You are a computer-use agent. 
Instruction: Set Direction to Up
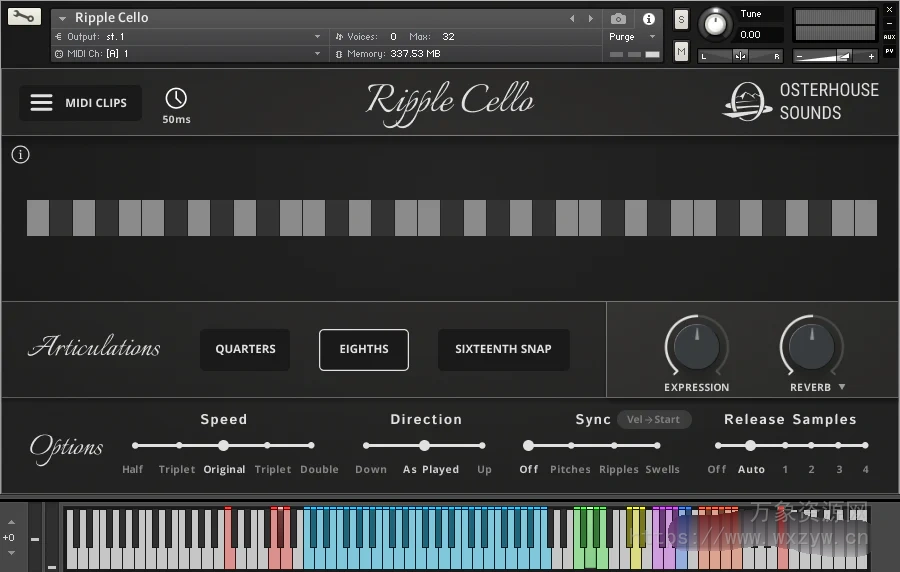(484, 469)
